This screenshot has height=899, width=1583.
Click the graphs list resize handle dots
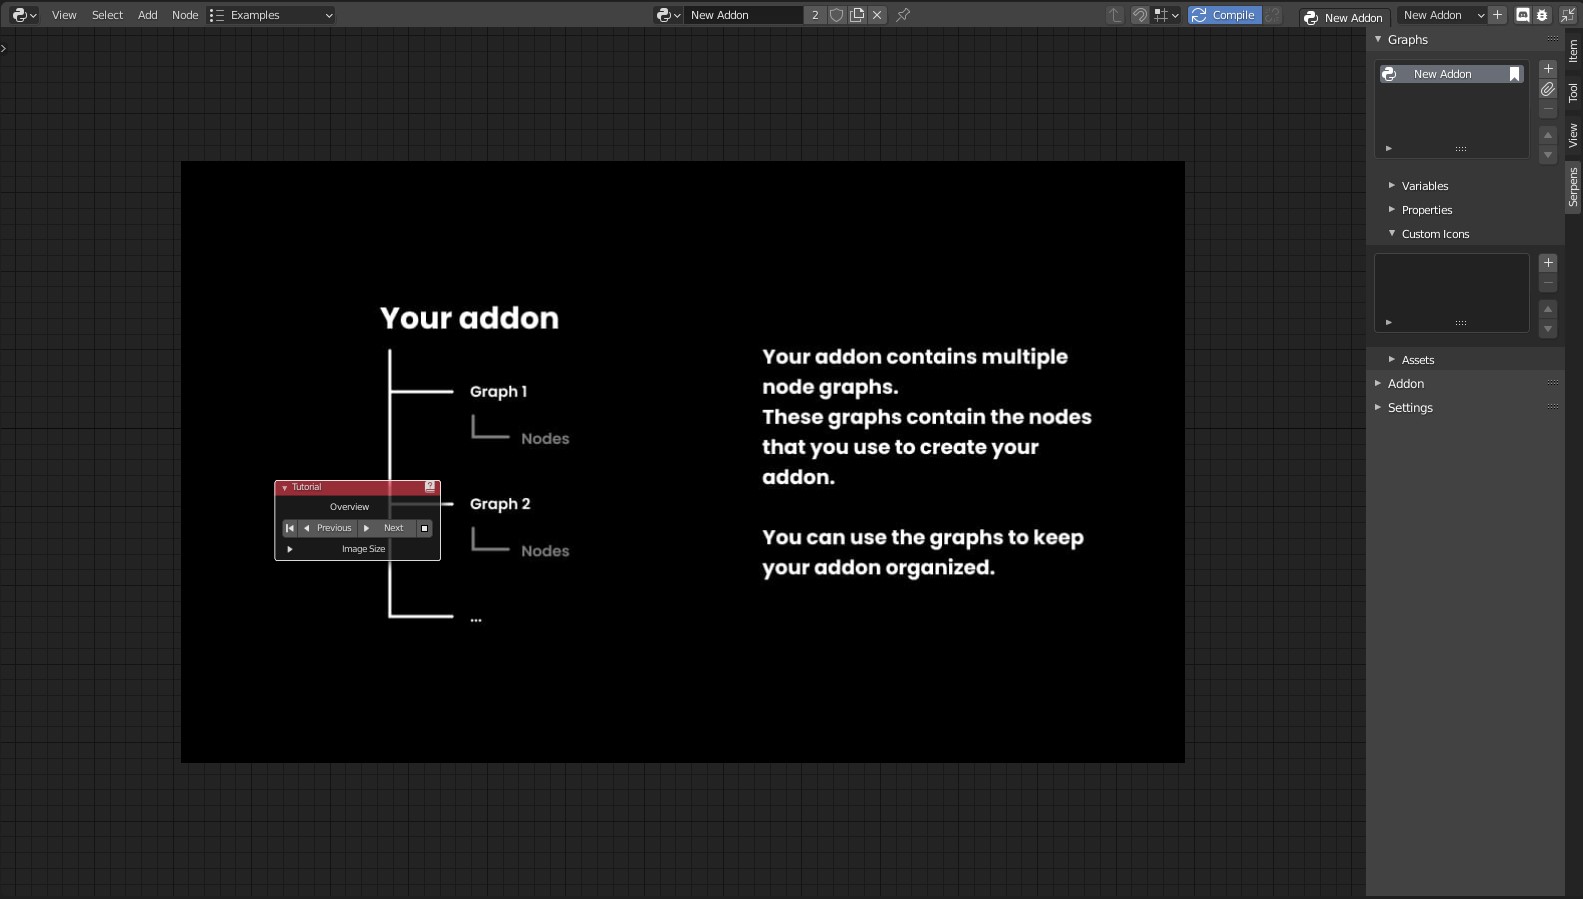[x=1461, y=149]
